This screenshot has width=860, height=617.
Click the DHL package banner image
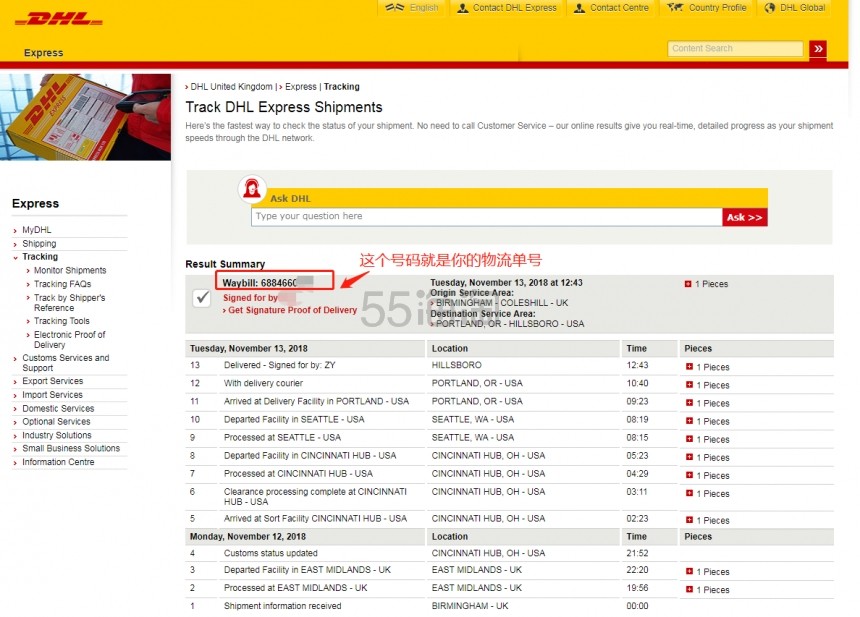pos(86,117)
